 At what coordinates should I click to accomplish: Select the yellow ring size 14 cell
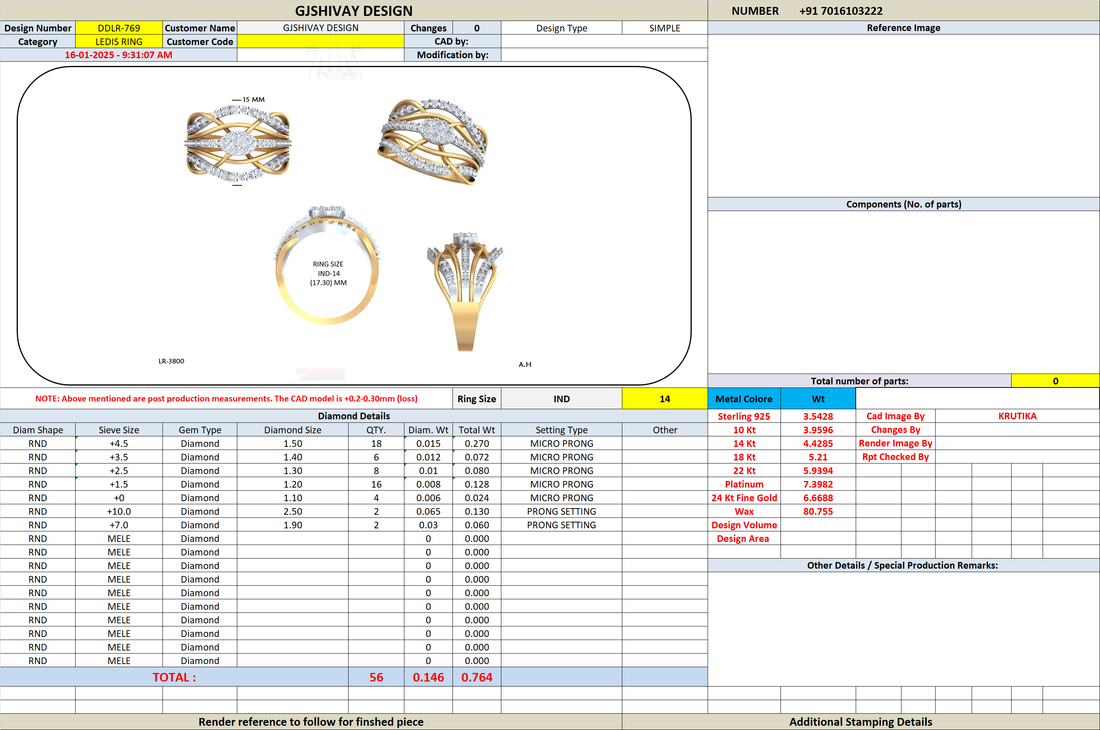tap(664, 398)
